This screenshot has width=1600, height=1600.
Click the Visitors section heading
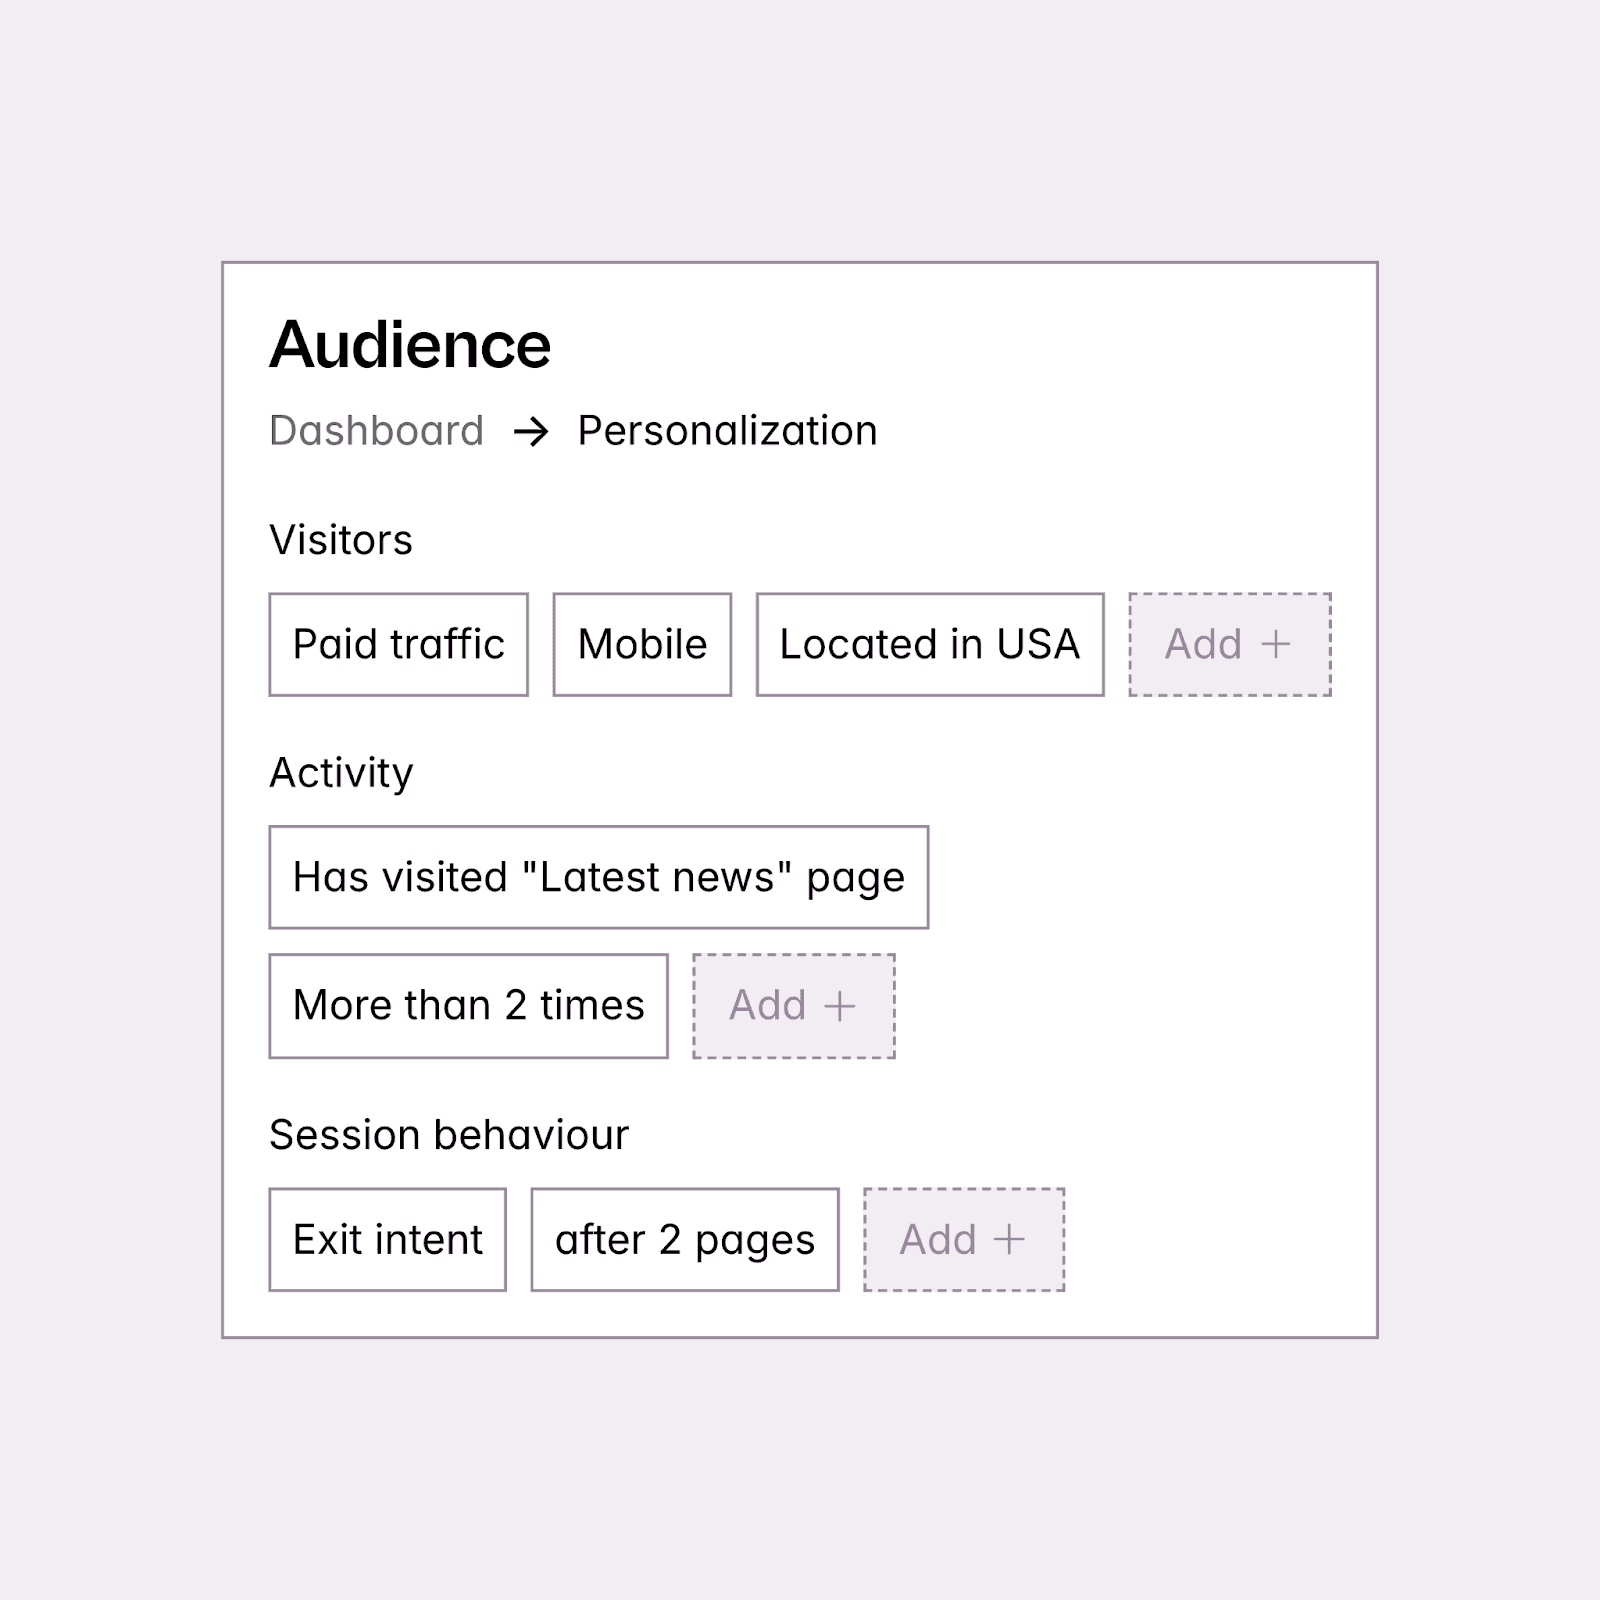pyautogui.click(x=341, y=538)
